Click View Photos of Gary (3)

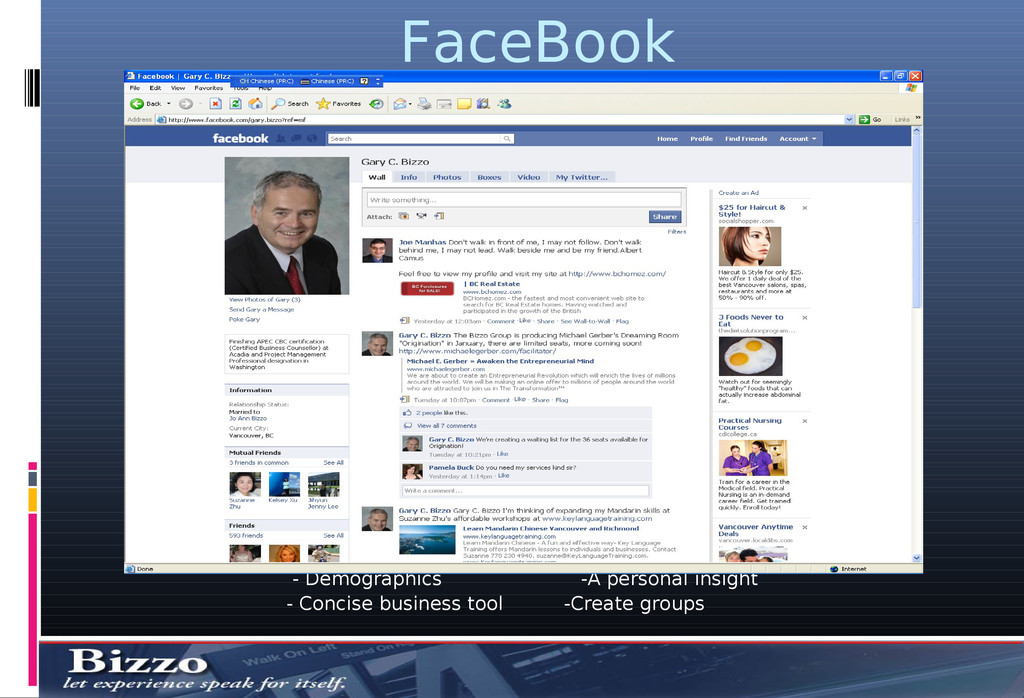pyautogui.click(x=264, y=300)
